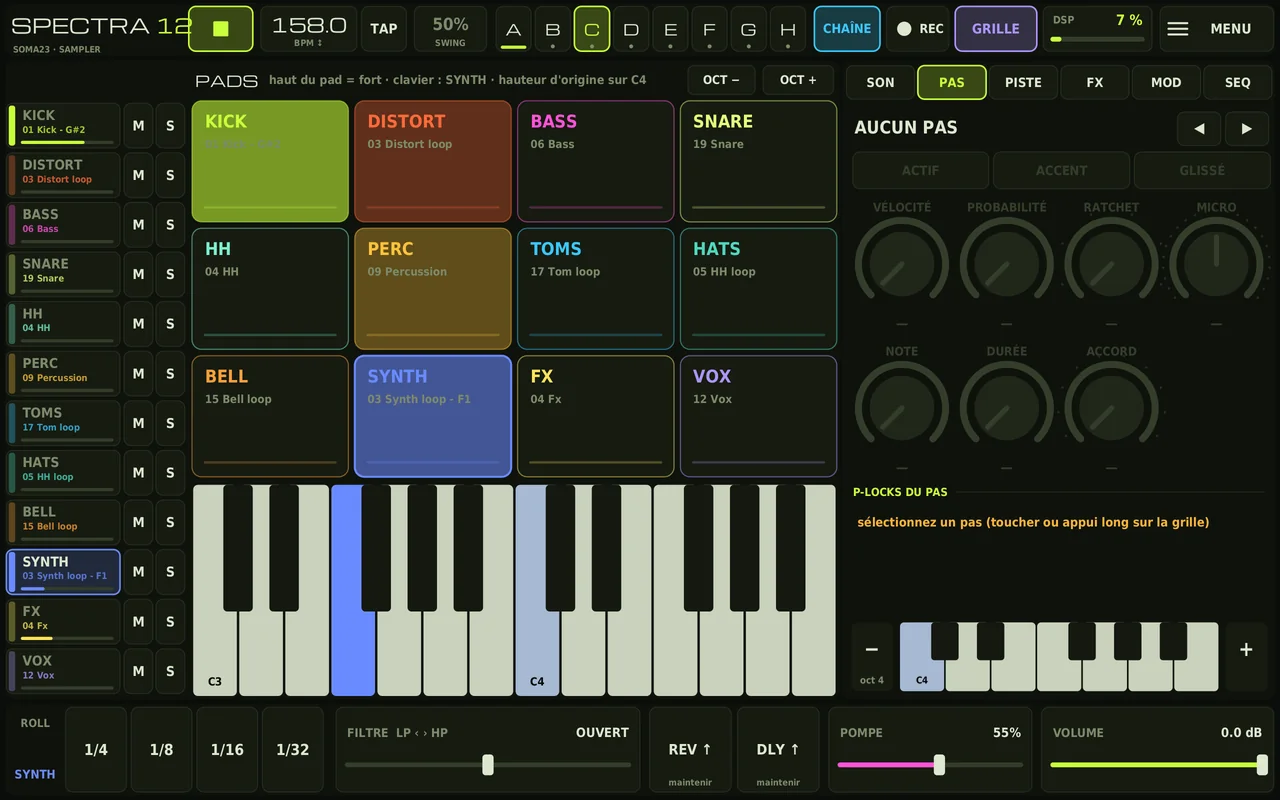This screenshot has height=800, width=1280.
Task: Click the VOLUME slider handle
Action: click(x=1262, y=765)
